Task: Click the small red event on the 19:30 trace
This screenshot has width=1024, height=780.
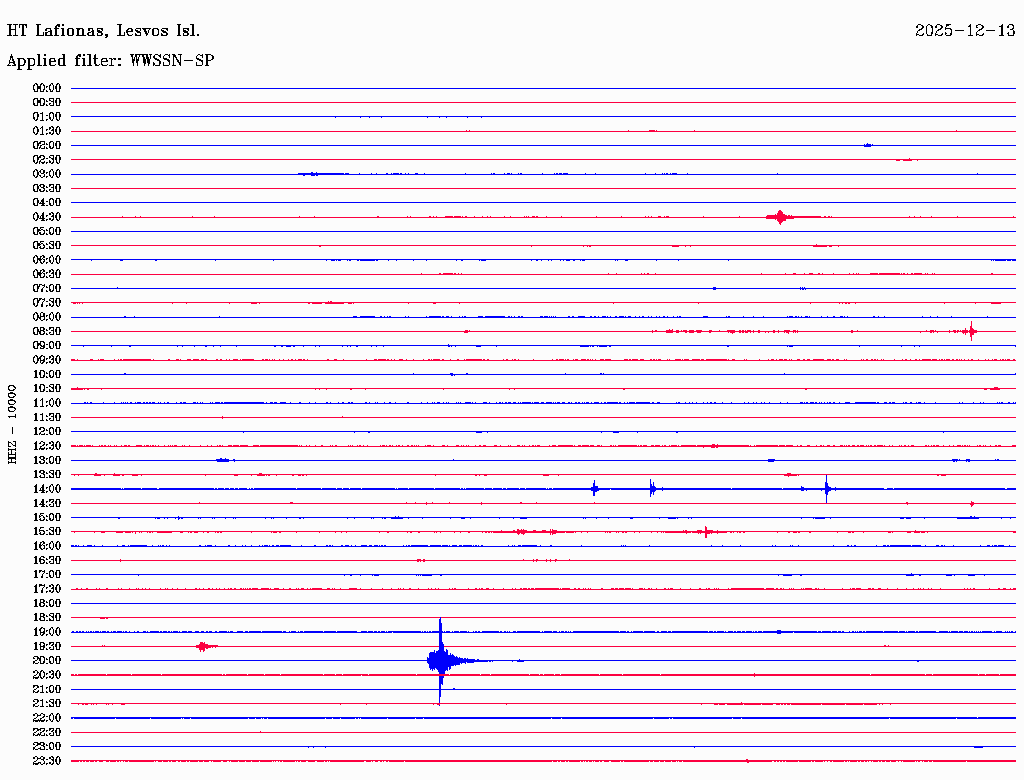Action: point(204,647)
